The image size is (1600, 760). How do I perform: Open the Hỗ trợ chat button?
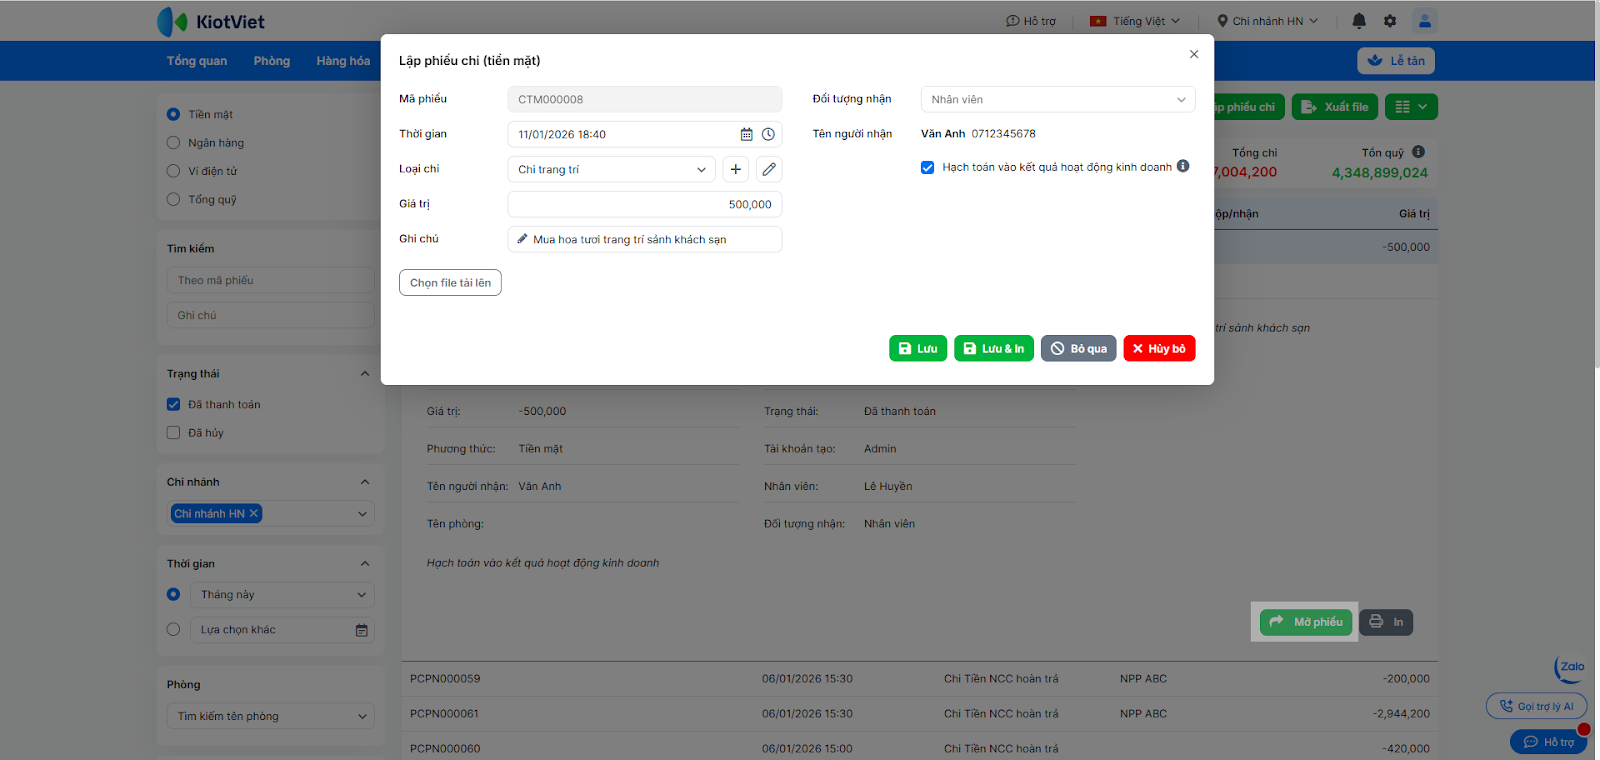pos(1549,742)
